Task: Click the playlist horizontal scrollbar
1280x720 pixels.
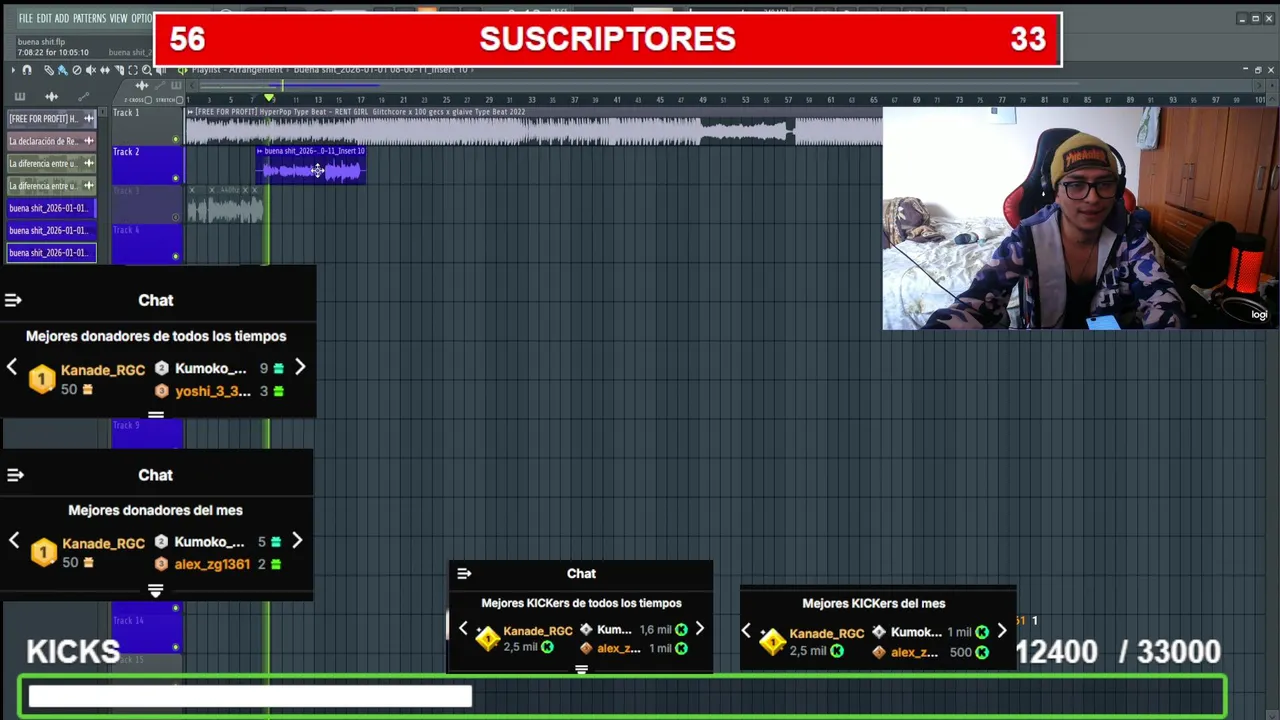Action: (x=725, y=85)
